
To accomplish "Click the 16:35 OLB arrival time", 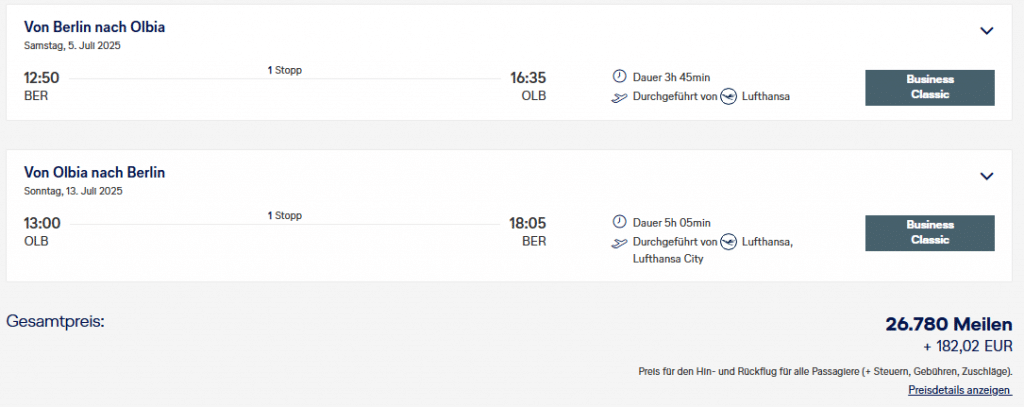I will (528, 78).
